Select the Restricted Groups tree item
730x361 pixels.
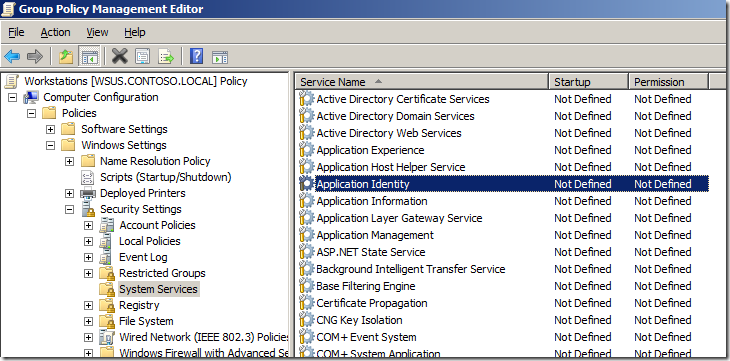coord(162,273)
